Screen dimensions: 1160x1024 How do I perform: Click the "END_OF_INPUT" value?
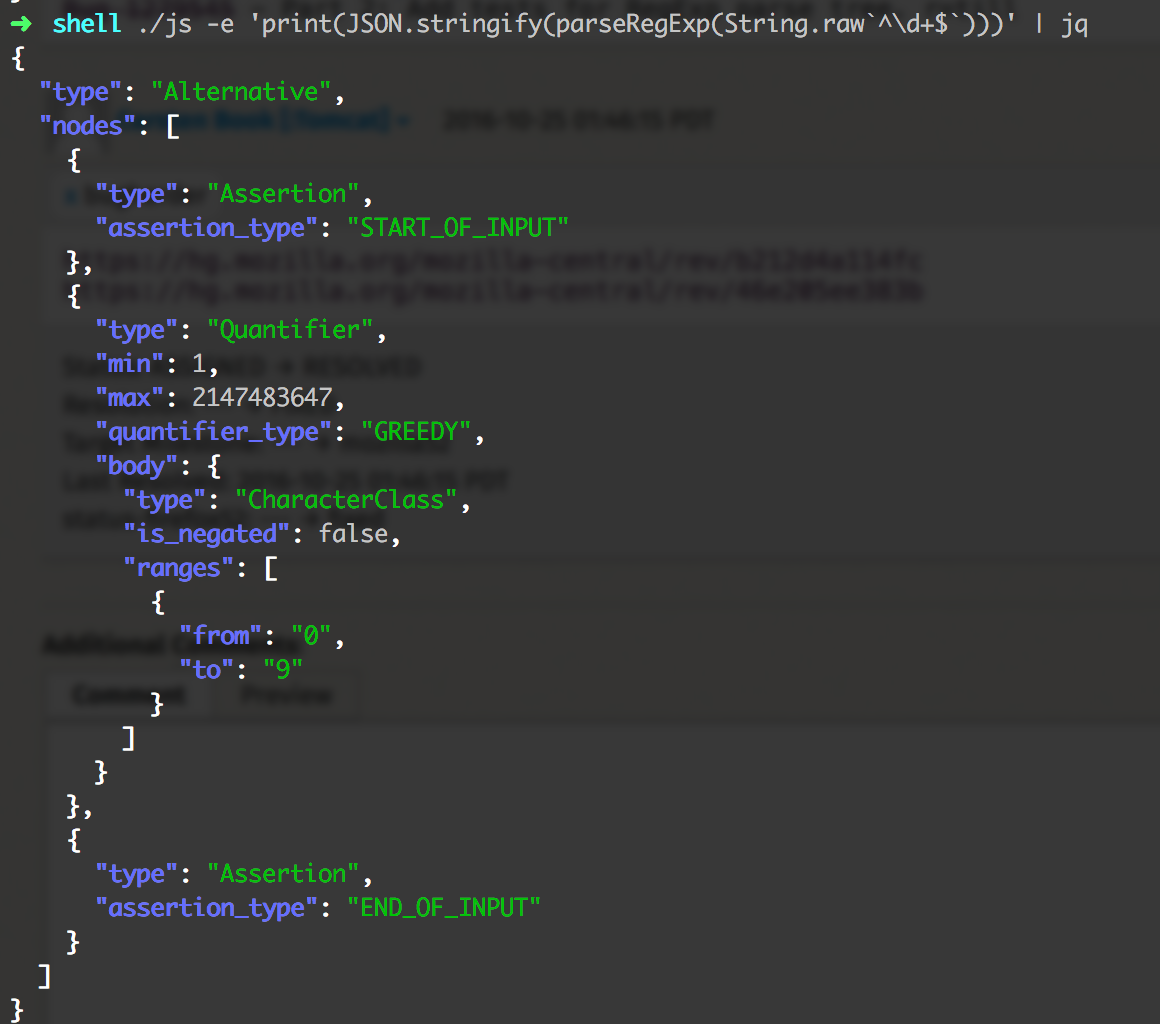(444, 909)
